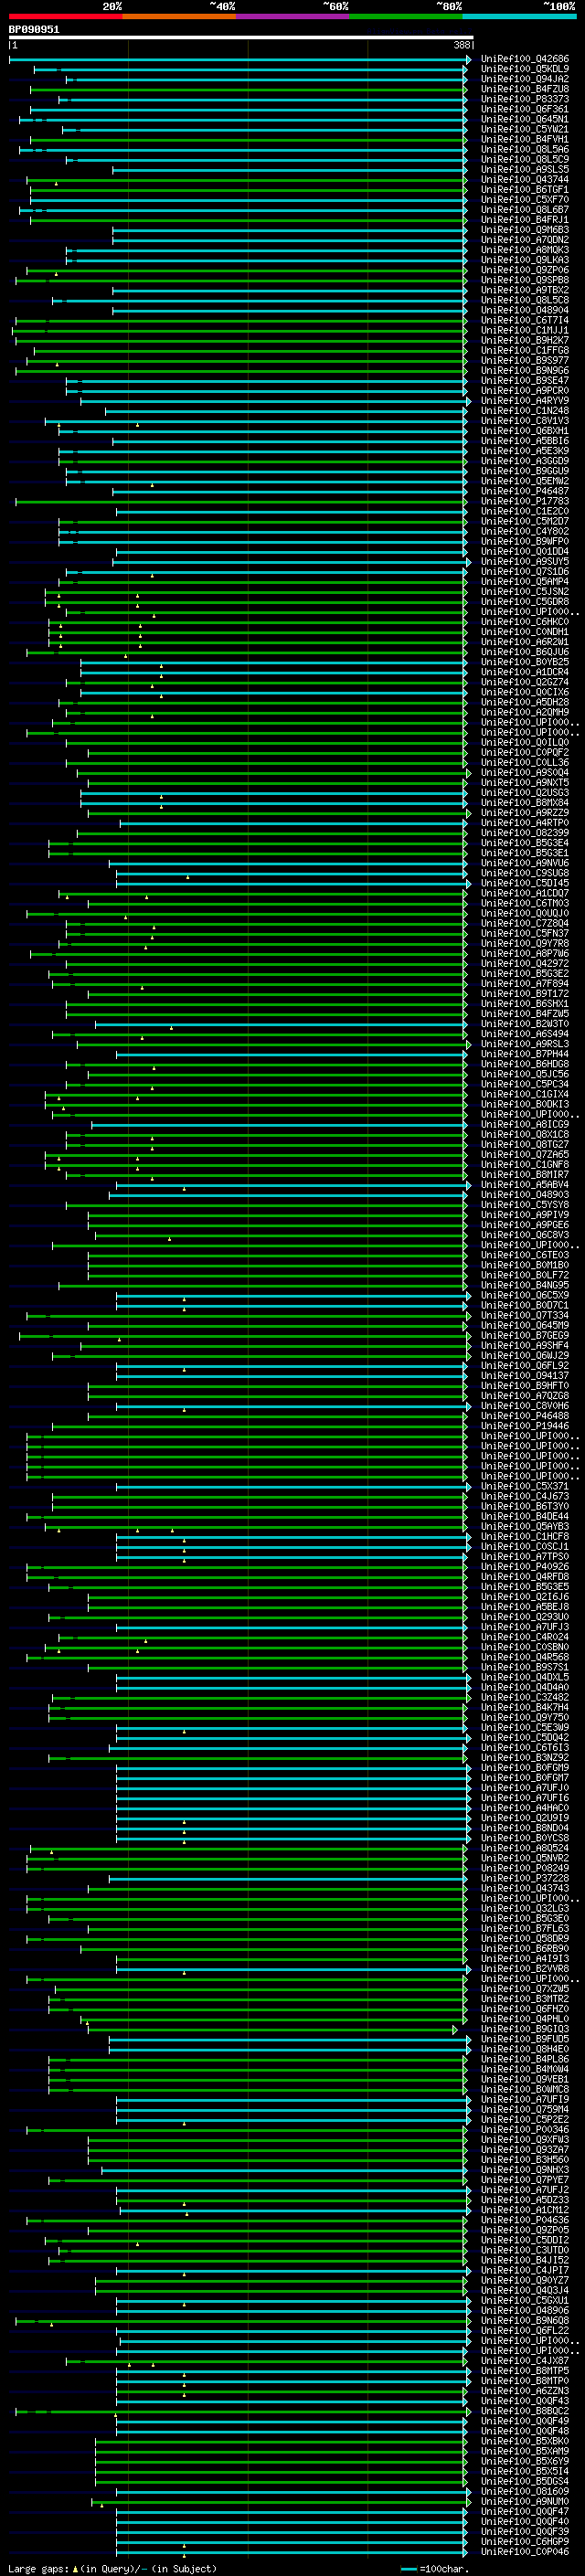Open the UniRef100_A5ABV4 entry

pyautogui.click(x=525, y=1185)
